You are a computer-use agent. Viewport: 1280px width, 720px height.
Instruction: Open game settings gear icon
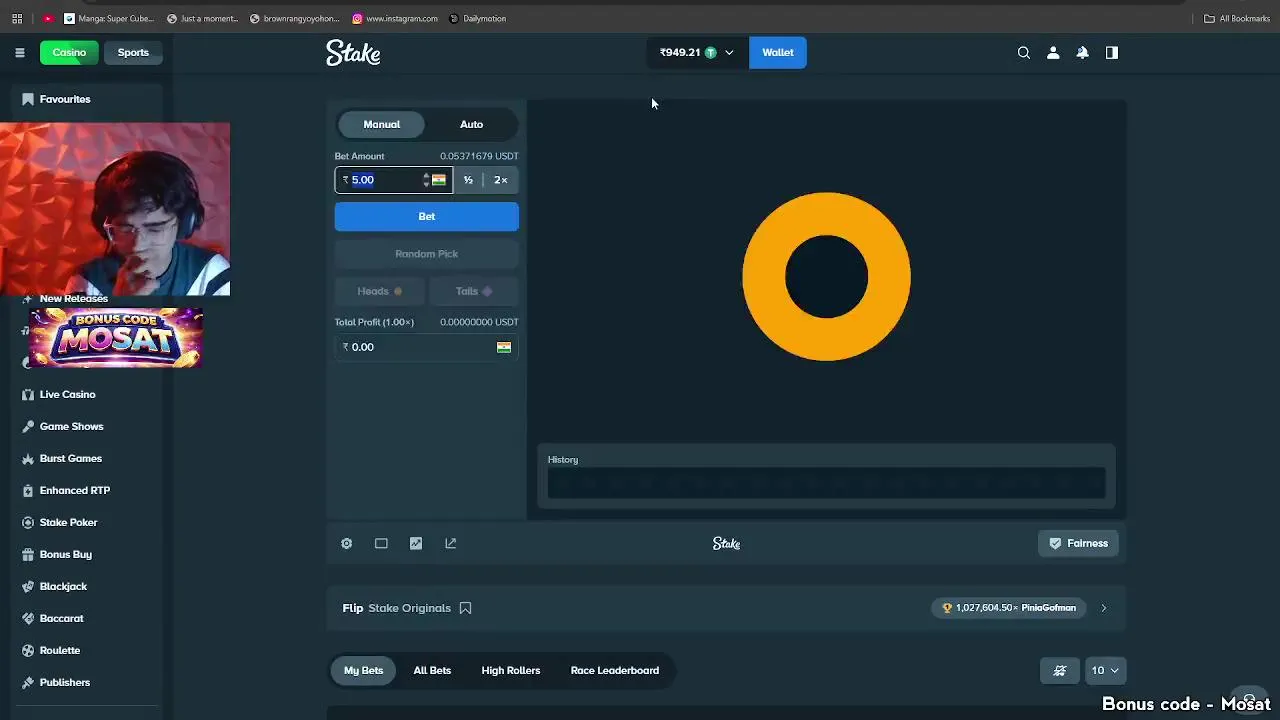(346, 543)
